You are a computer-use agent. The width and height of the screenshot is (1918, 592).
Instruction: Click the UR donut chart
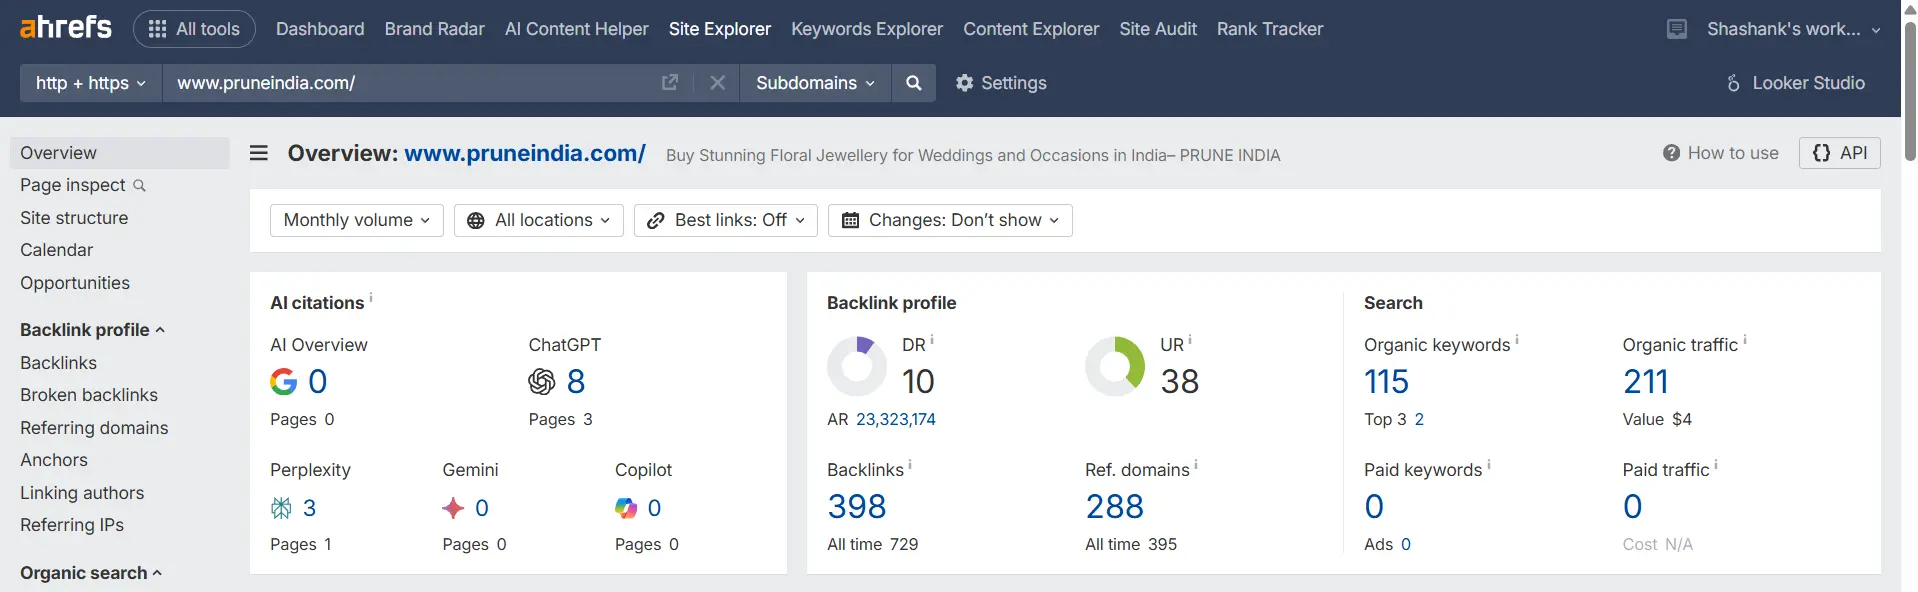click(x=1115, y=366)
